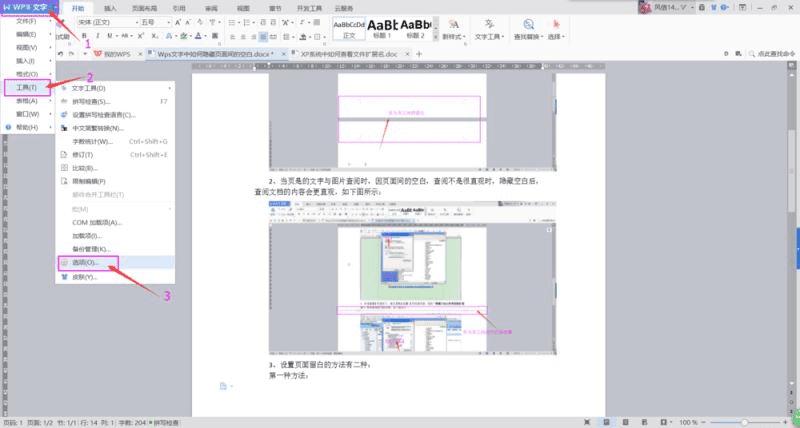Viewport: 800px width, 428px height.
Task: Select 选项(O)... in the tools menu
Action: point(115,262)
